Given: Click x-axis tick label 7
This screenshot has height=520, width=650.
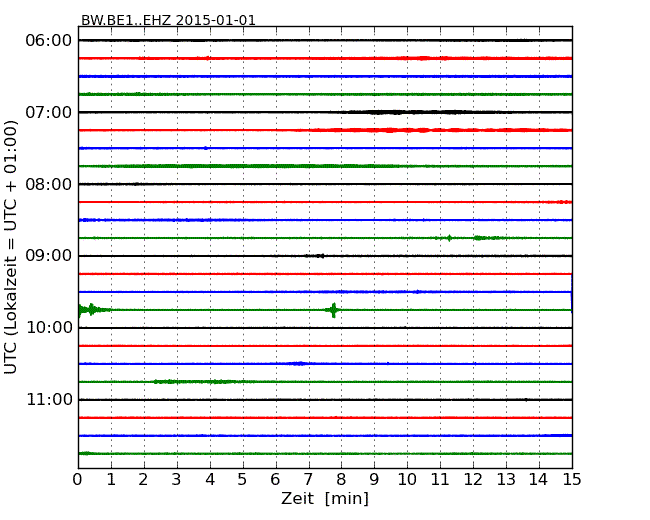Looking at the screenshot, I should (308, 480).
